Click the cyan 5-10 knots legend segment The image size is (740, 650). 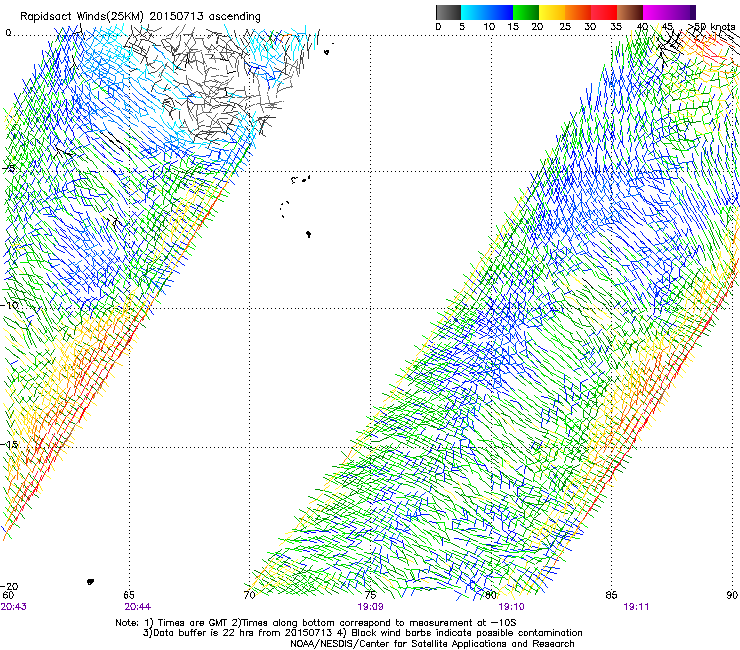[474, 12]
